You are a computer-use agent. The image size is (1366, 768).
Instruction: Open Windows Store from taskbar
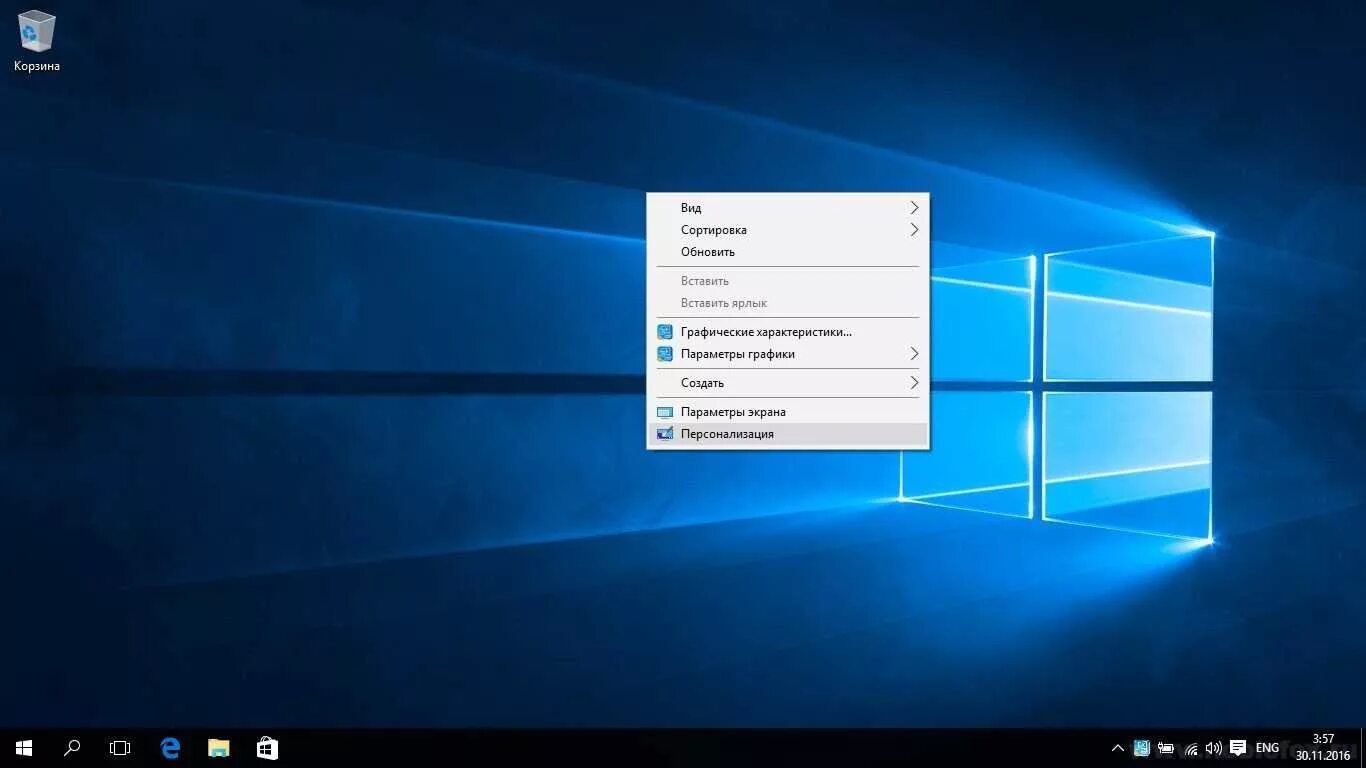tap(267, 748)
